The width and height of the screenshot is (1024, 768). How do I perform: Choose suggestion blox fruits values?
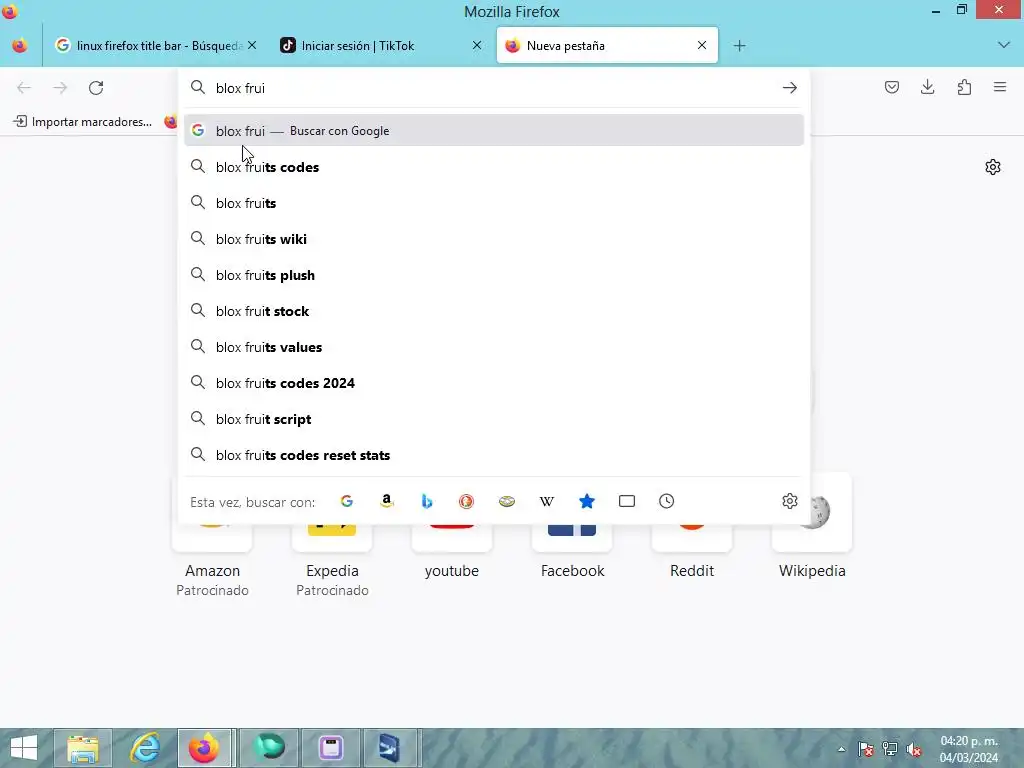click(494, 347)
